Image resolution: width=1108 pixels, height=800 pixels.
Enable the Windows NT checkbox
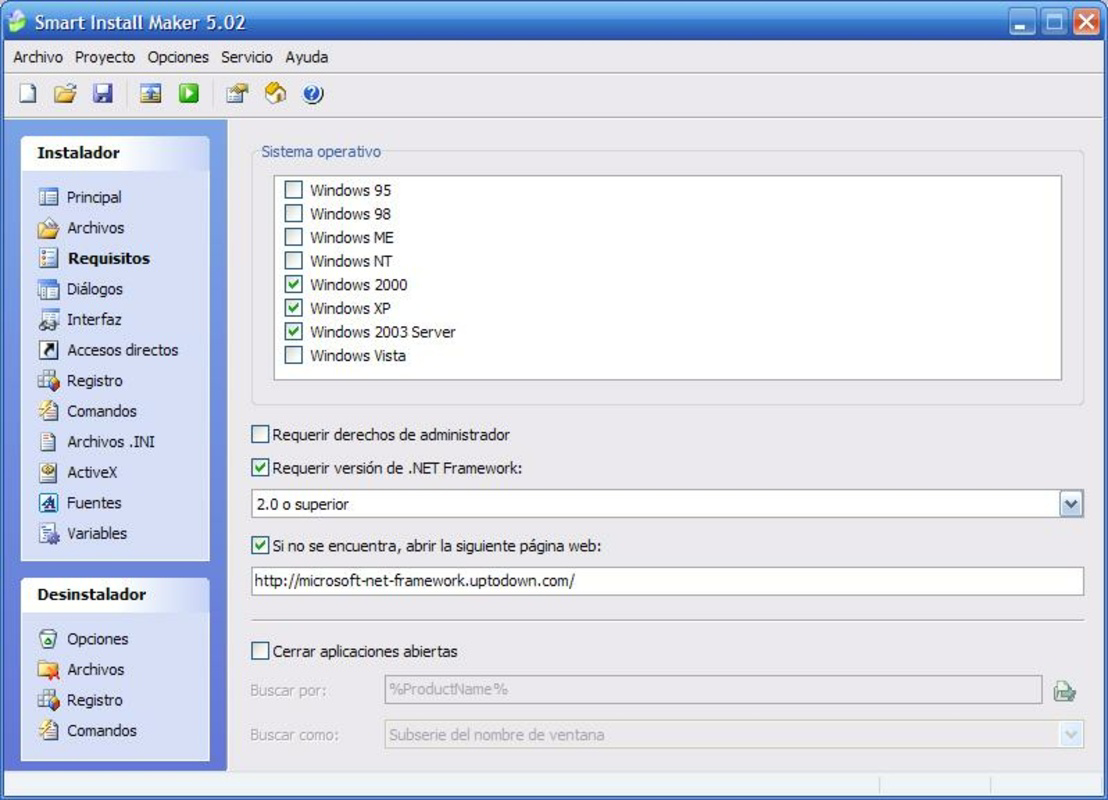(x=293, y=260)
